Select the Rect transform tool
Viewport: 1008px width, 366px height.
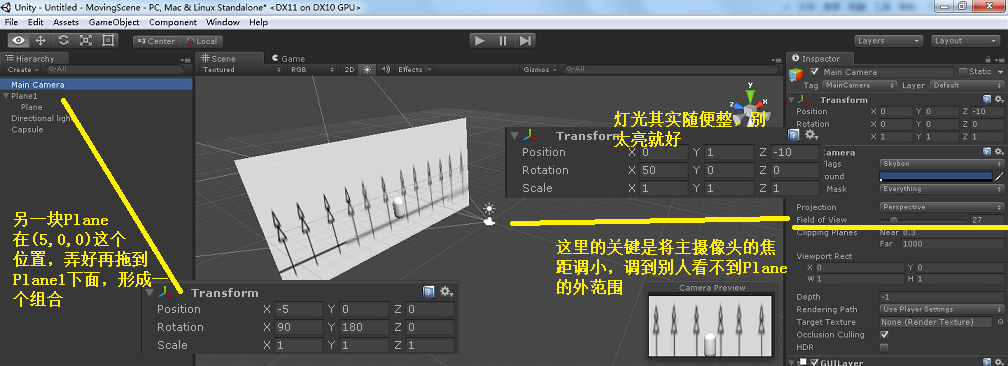tap(108, 41)
